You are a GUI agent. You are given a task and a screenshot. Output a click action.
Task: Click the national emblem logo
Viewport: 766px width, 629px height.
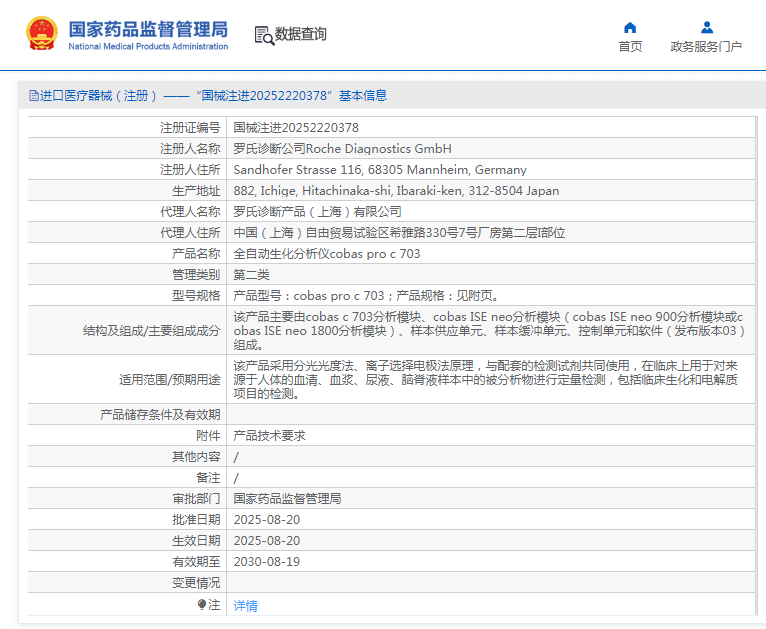point(42,34)
